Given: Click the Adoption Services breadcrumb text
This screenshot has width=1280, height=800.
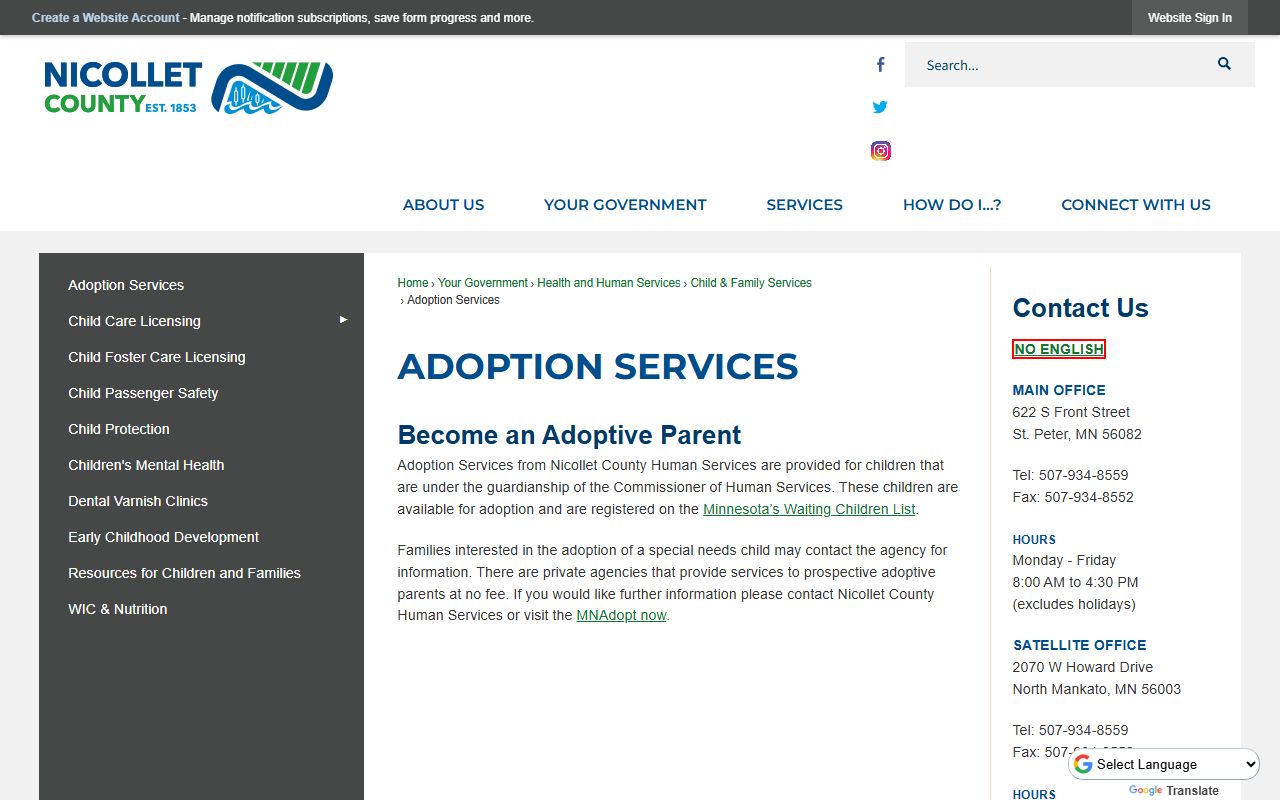Looking at the screenshot, I should pos(453,300).
